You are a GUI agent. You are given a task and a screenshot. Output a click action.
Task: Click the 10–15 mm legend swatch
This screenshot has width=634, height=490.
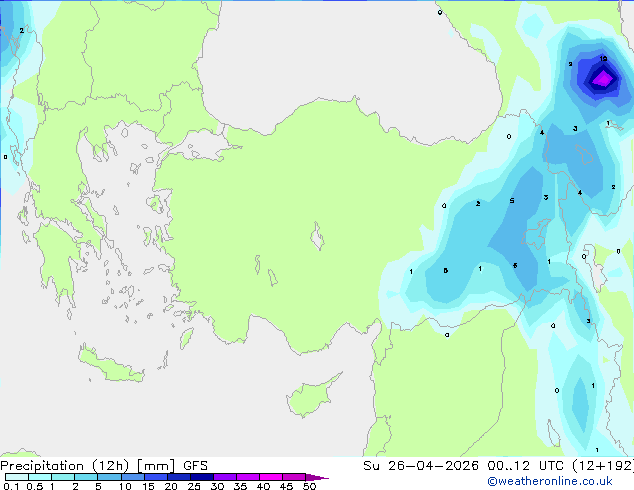coord(132,477)
